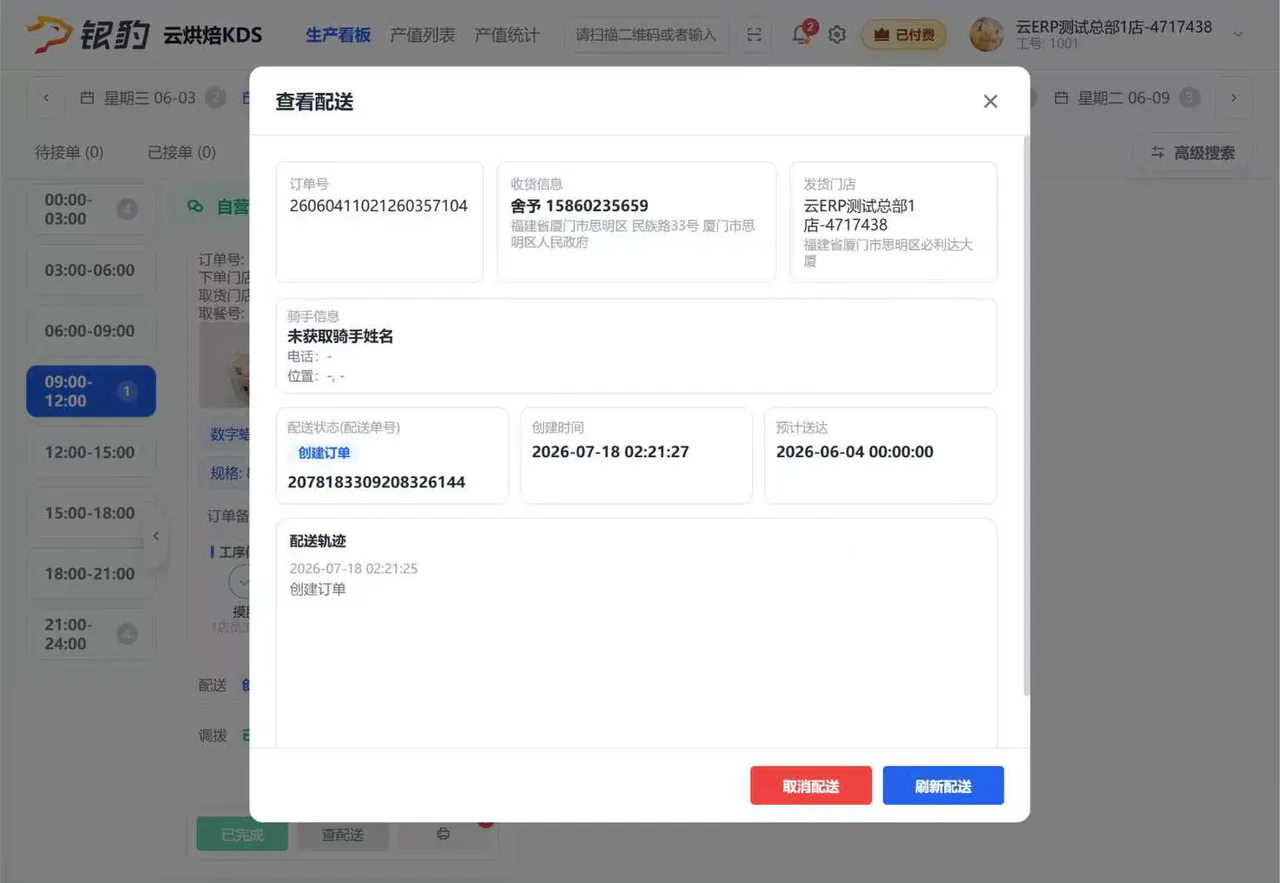Expand the 工序 step chevron circle
Viewport: 1280px width, 883px height.
240,581
